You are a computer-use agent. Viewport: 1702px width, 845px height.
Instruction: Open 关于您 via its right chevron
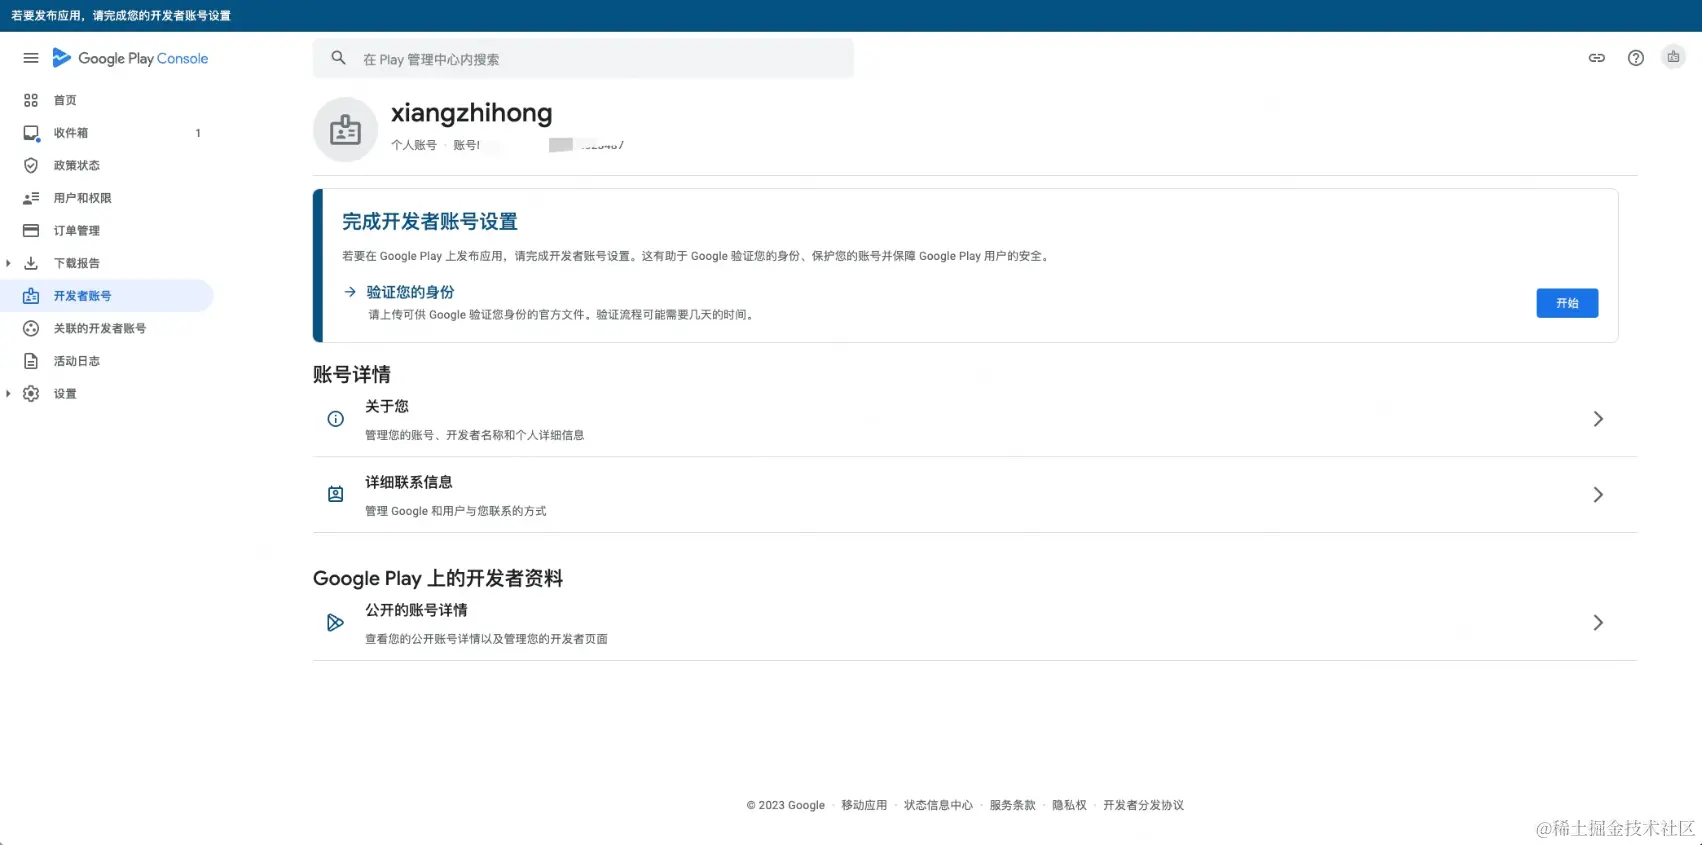[1598, 419]
